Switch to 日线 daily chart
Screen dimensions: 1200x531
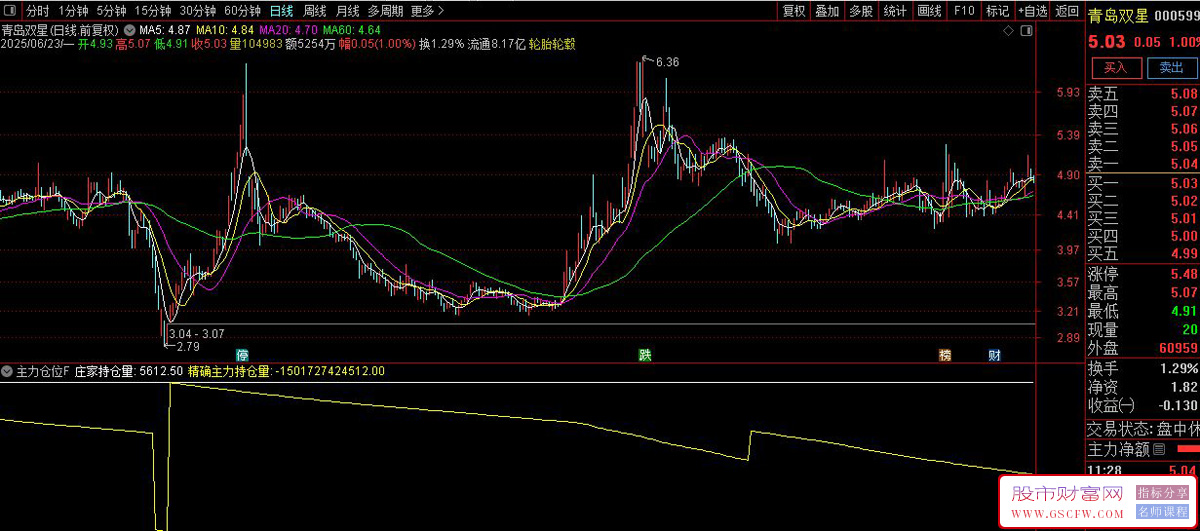[x=282, y=11]
